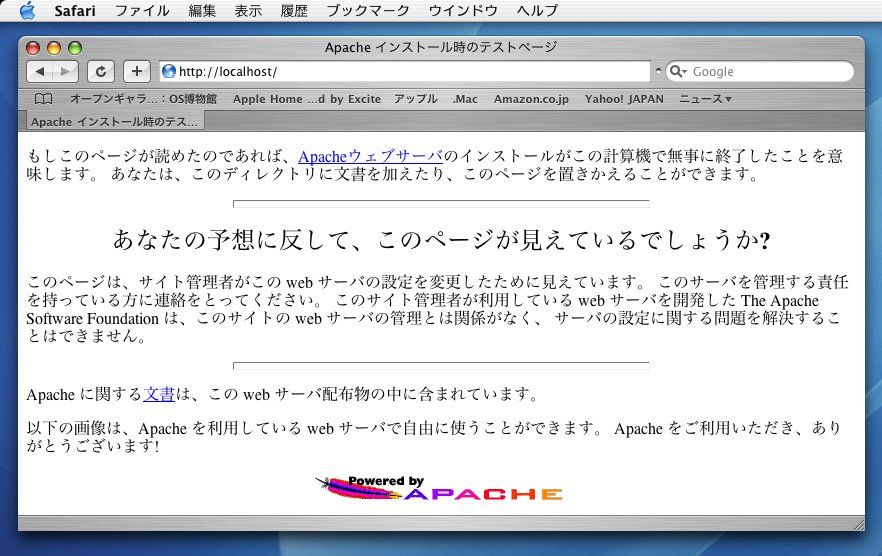Click the Google search field
The height and width of the screenshot is (556, 882).
759,71
